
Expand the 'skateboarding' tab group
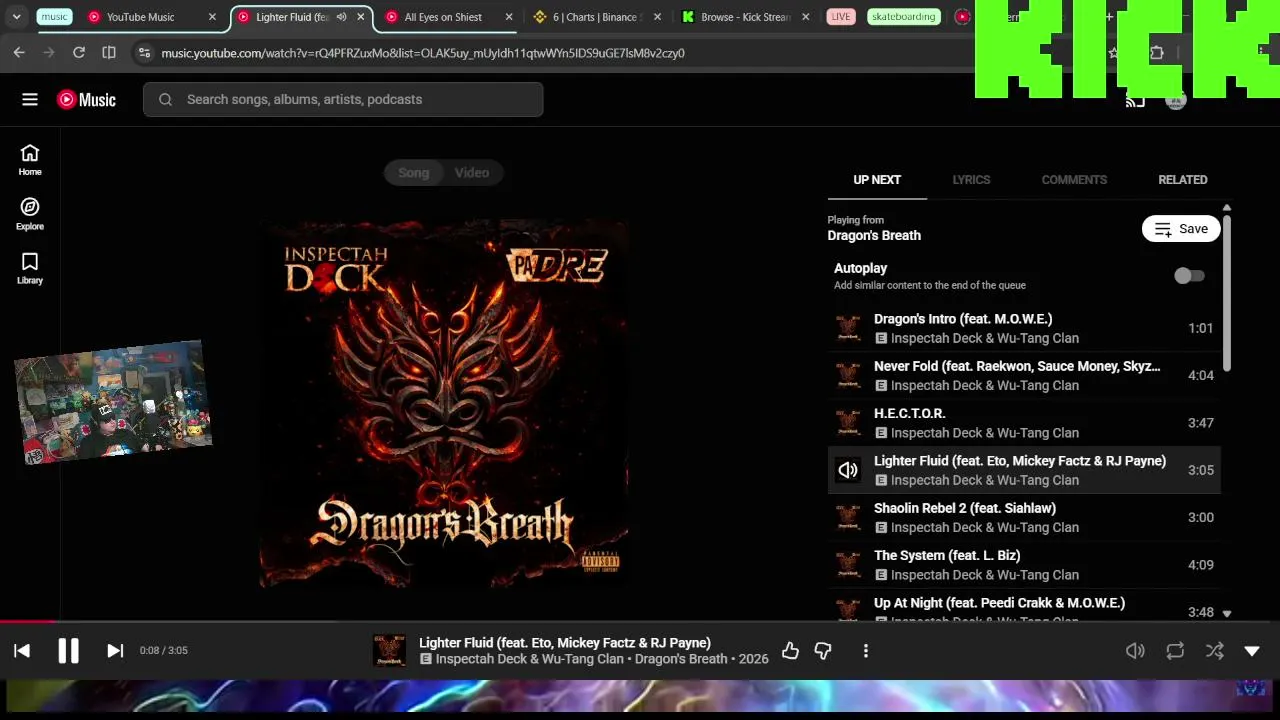click(x=904, y=17)
